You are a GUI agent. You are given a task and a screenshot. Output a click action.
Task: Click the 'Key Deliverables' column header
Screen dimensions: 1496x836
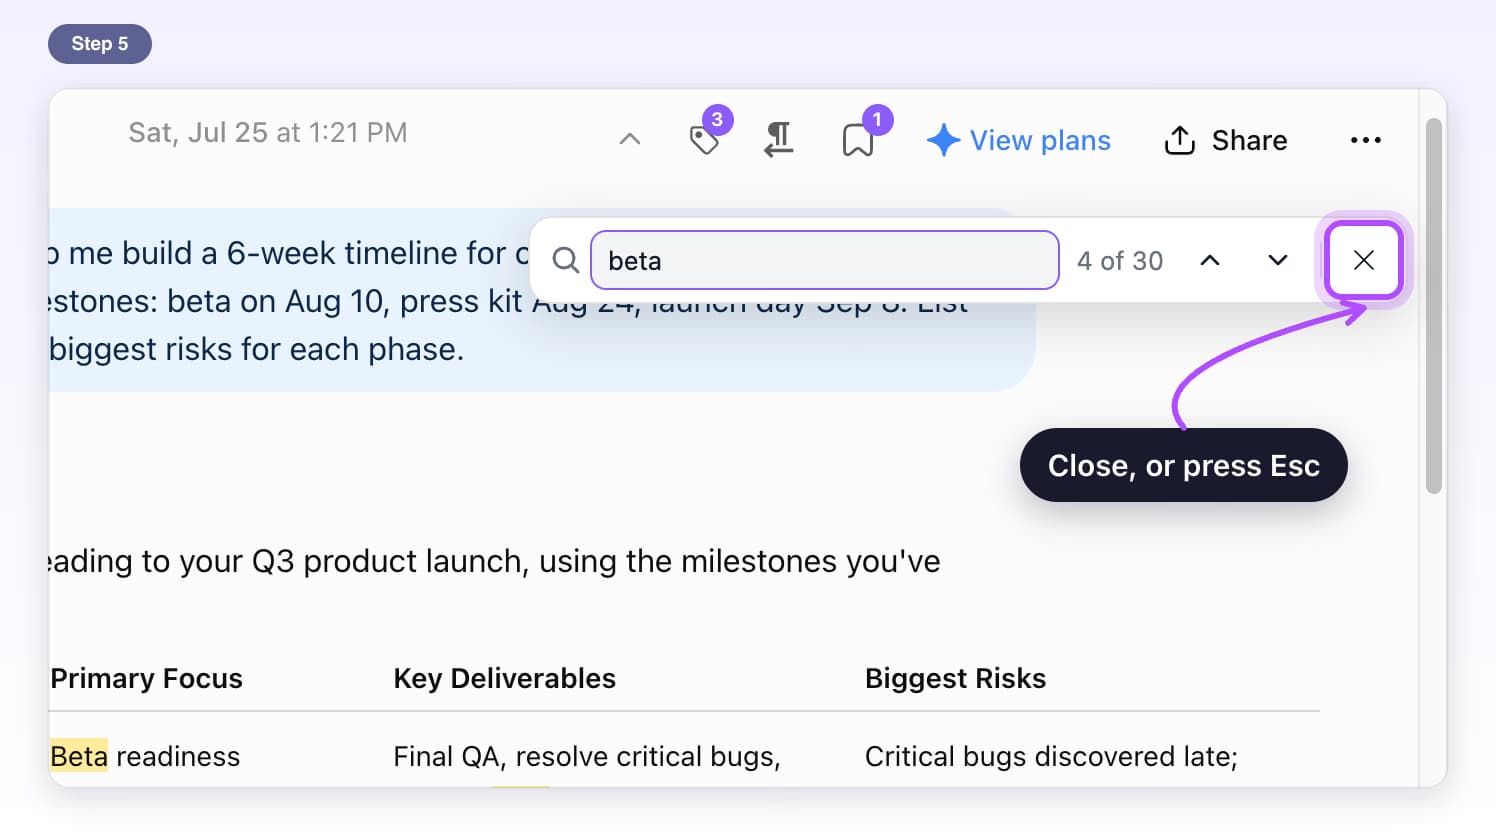pyautogui.click(x=505, y=678)
